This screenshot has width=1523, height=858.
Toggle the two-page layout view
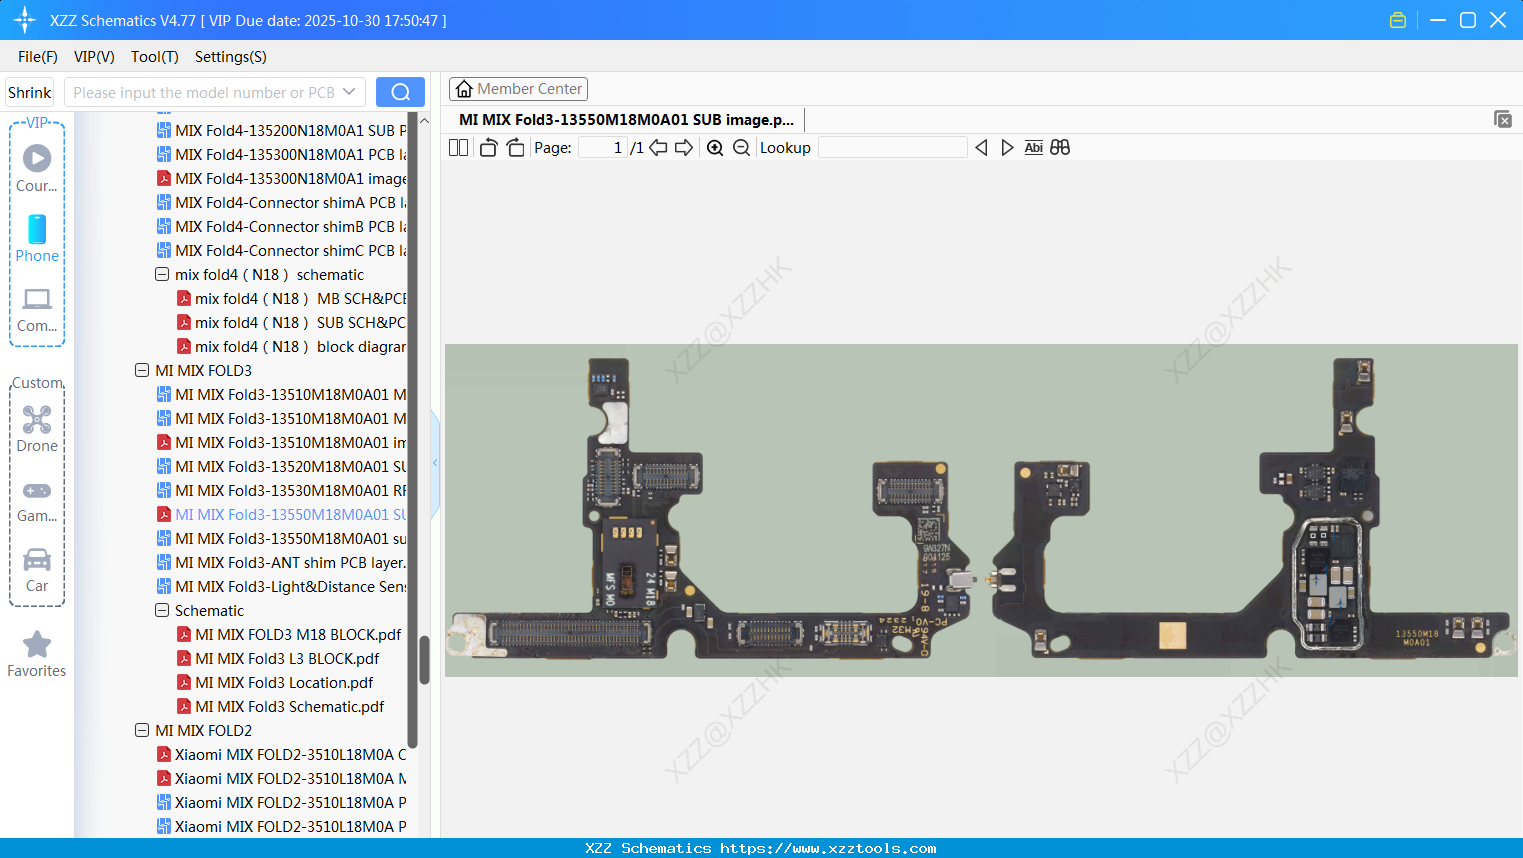(x=458, y=148)
